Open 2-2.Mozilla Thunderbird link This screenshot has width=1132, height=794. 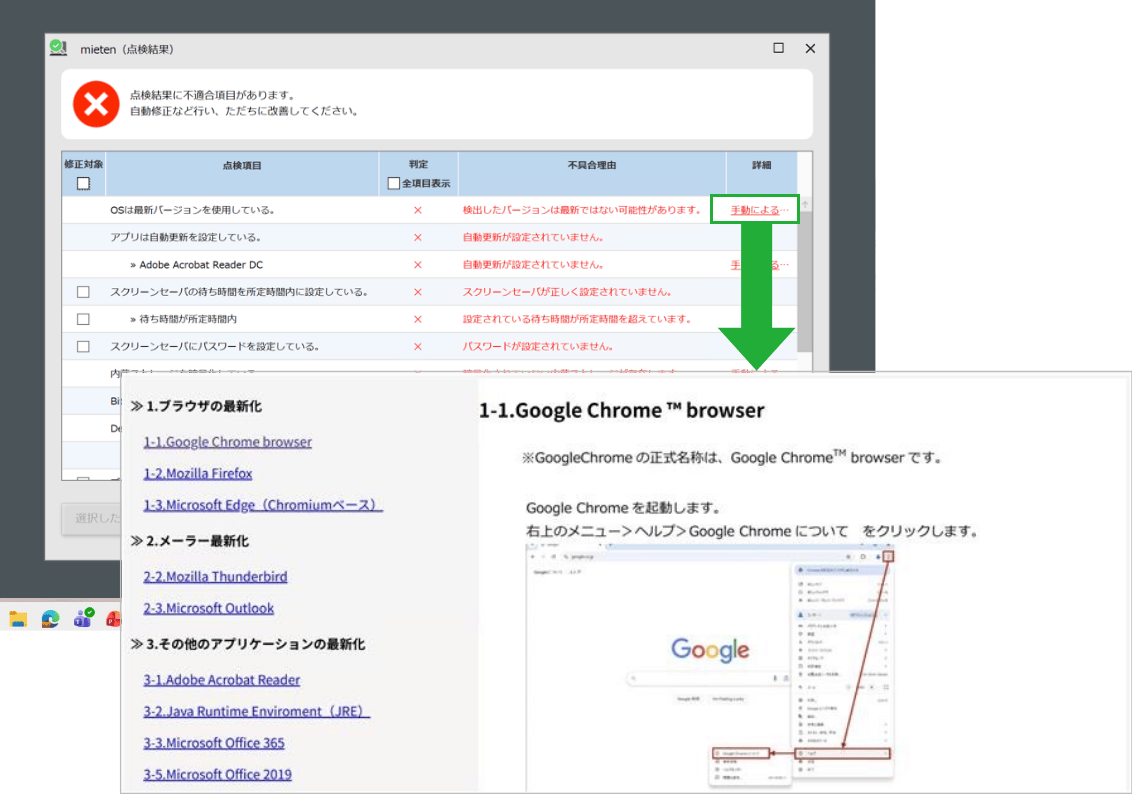[215, 577]
